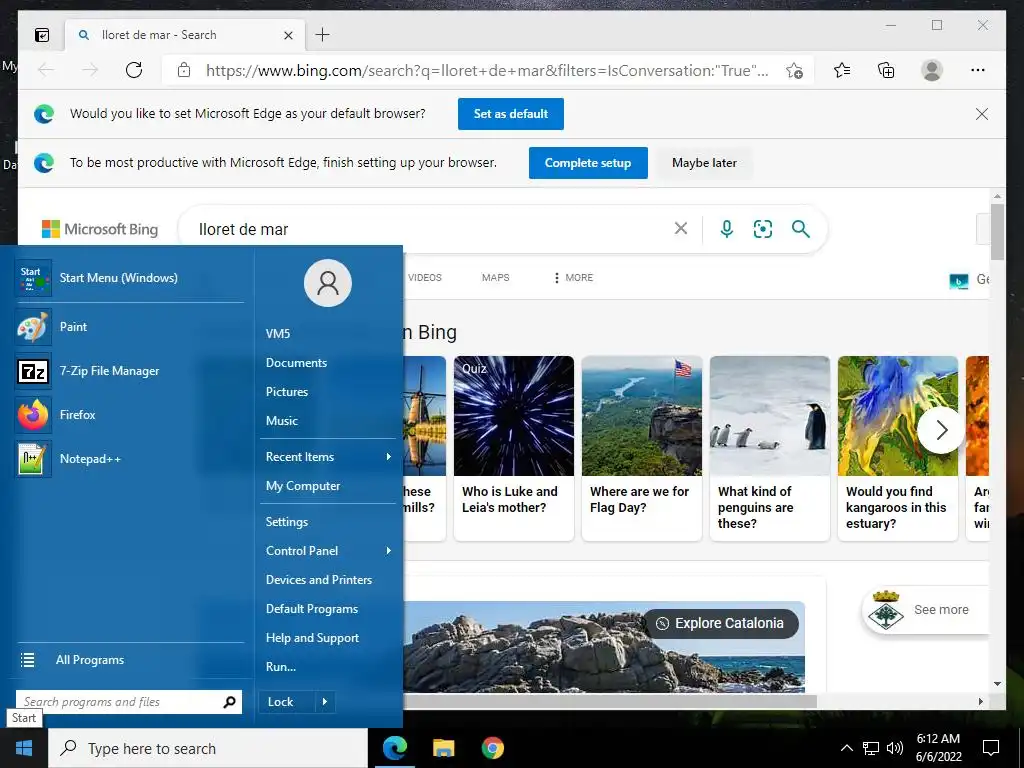
Task: Open Microsoft Edge from the taskbar
Action: coord(395,748)
